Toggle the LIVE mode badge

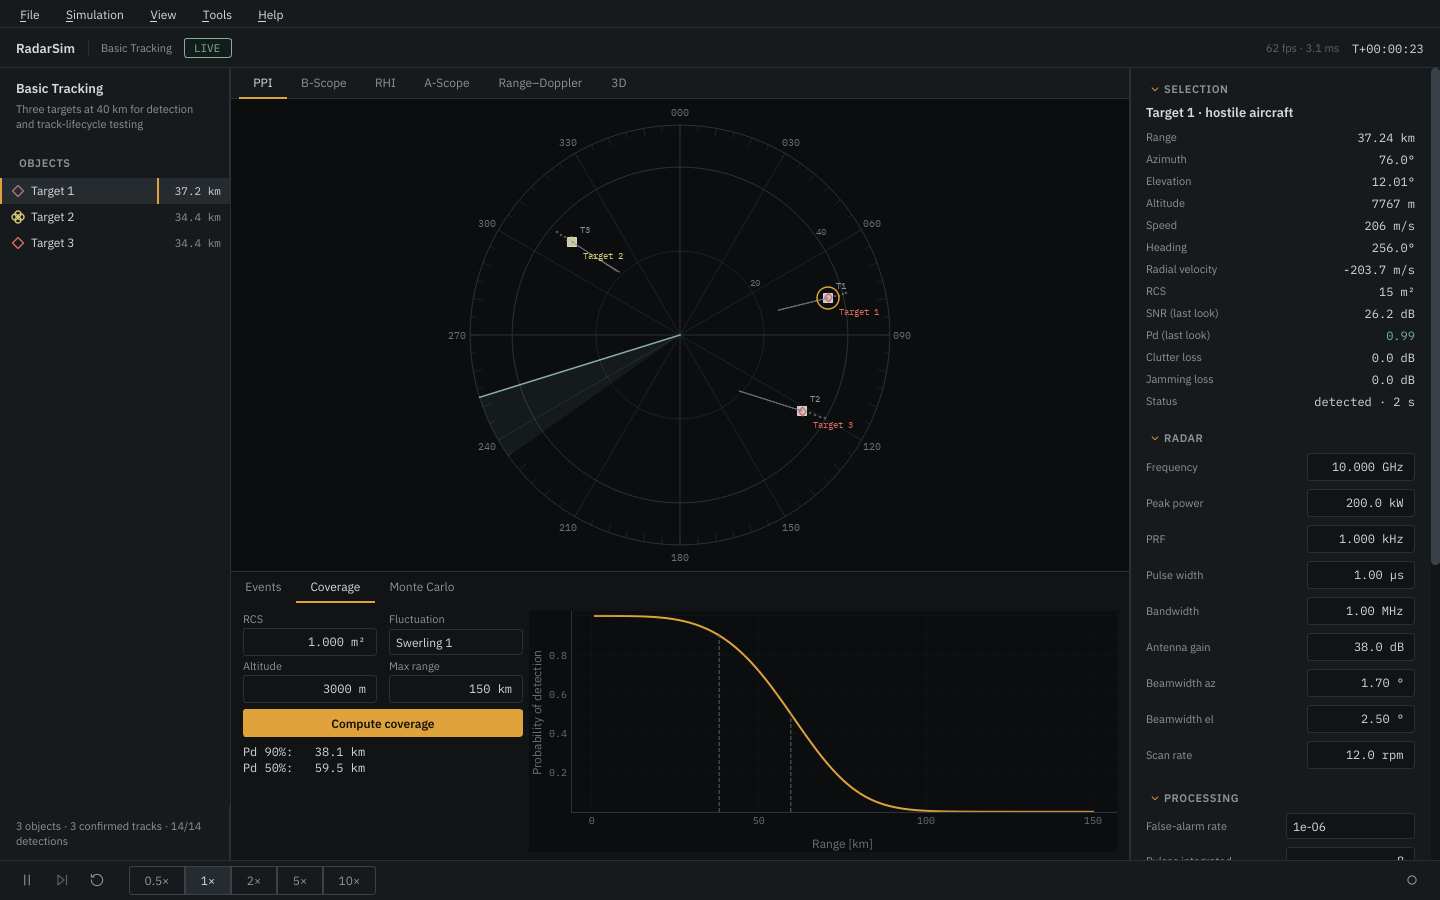tap(208, 48)
